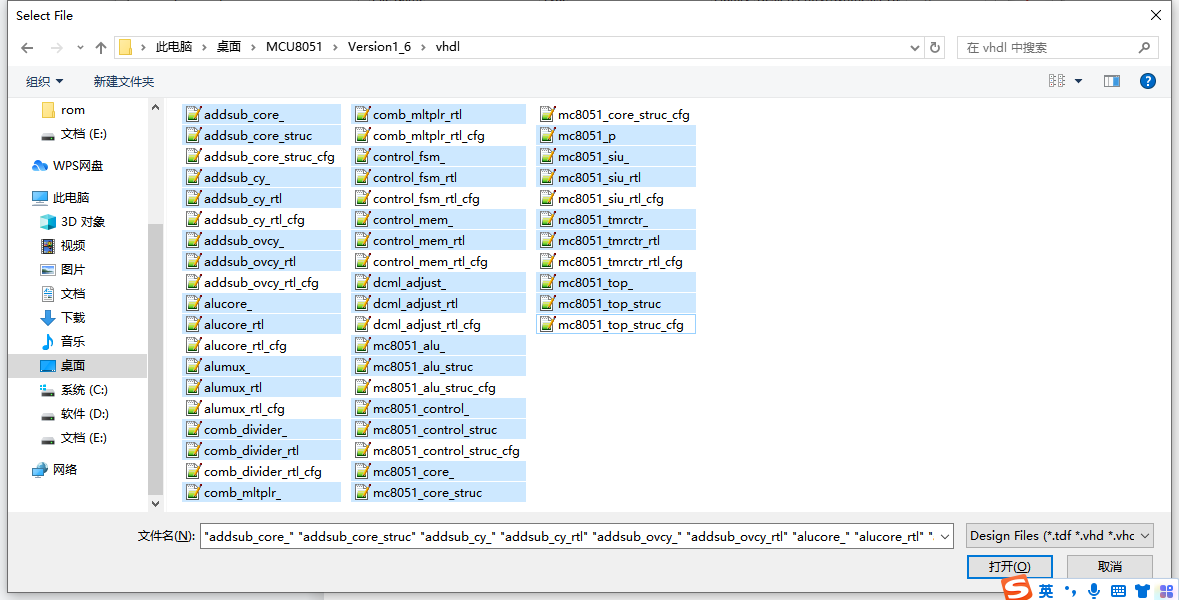The image size is (1179, 600).
Task: Select vhdl in the address path
Action: point(447,47)
